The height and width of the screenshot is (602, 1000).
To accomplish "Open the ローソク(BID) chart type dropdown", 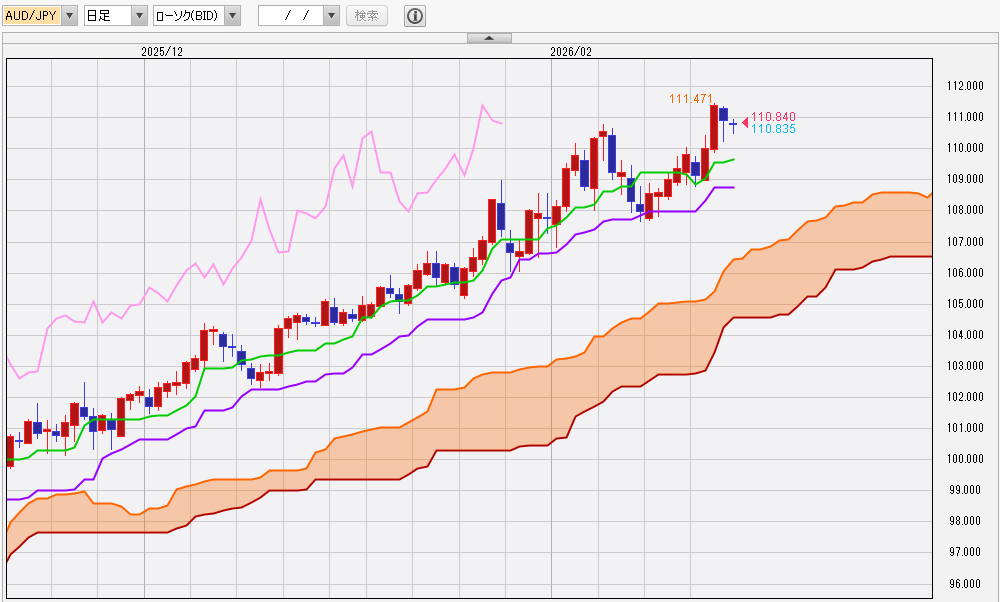I will pyautogui.click(x=232, y=16).
